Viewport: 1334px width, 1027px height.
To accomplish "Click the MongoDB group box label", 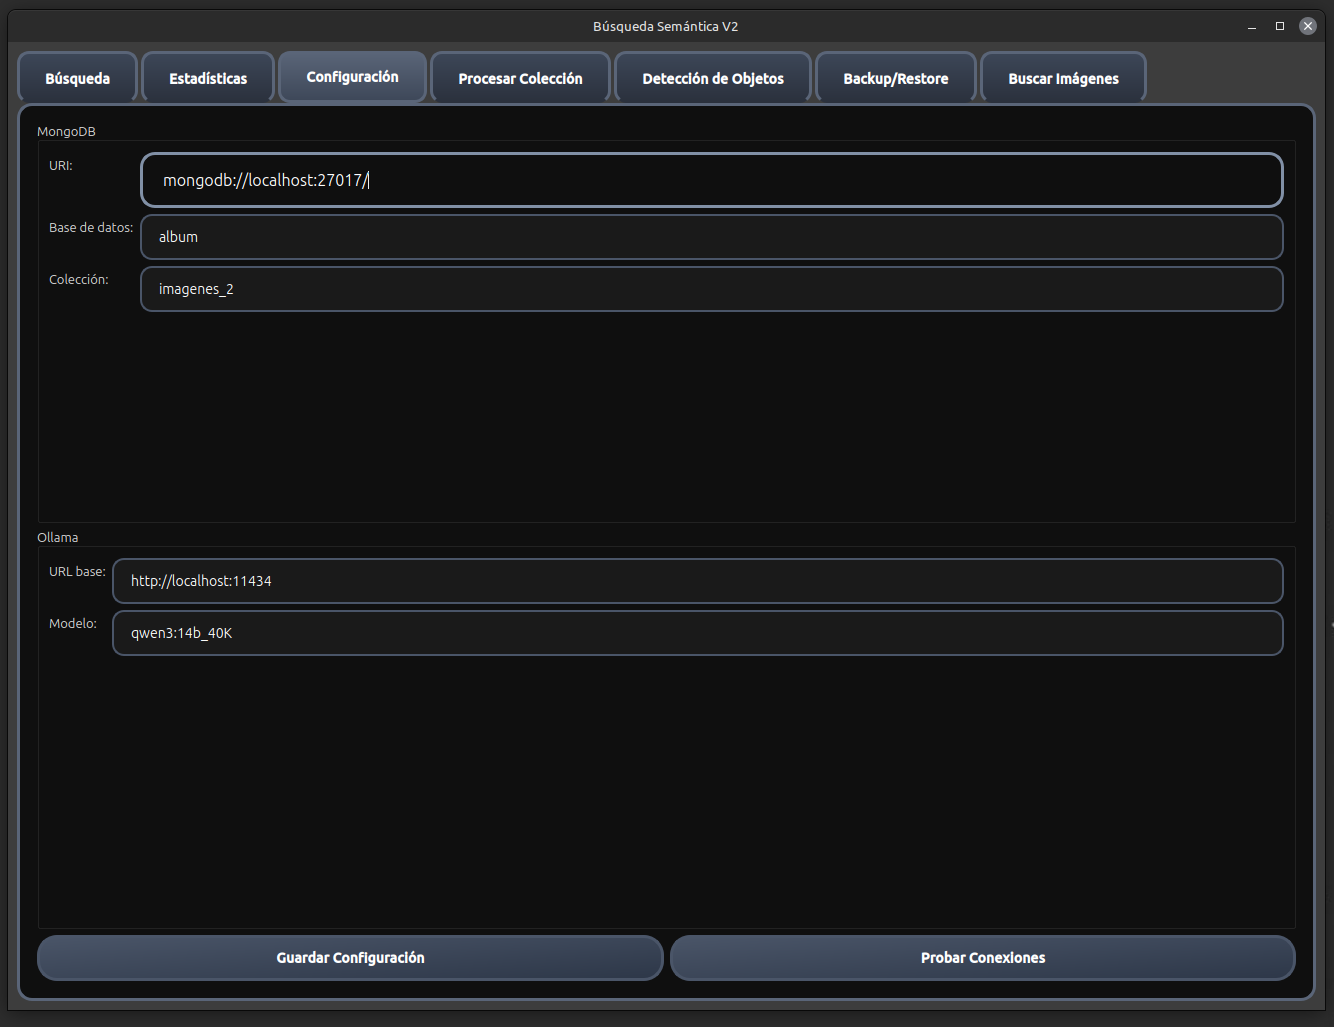I will click(66, 132).
